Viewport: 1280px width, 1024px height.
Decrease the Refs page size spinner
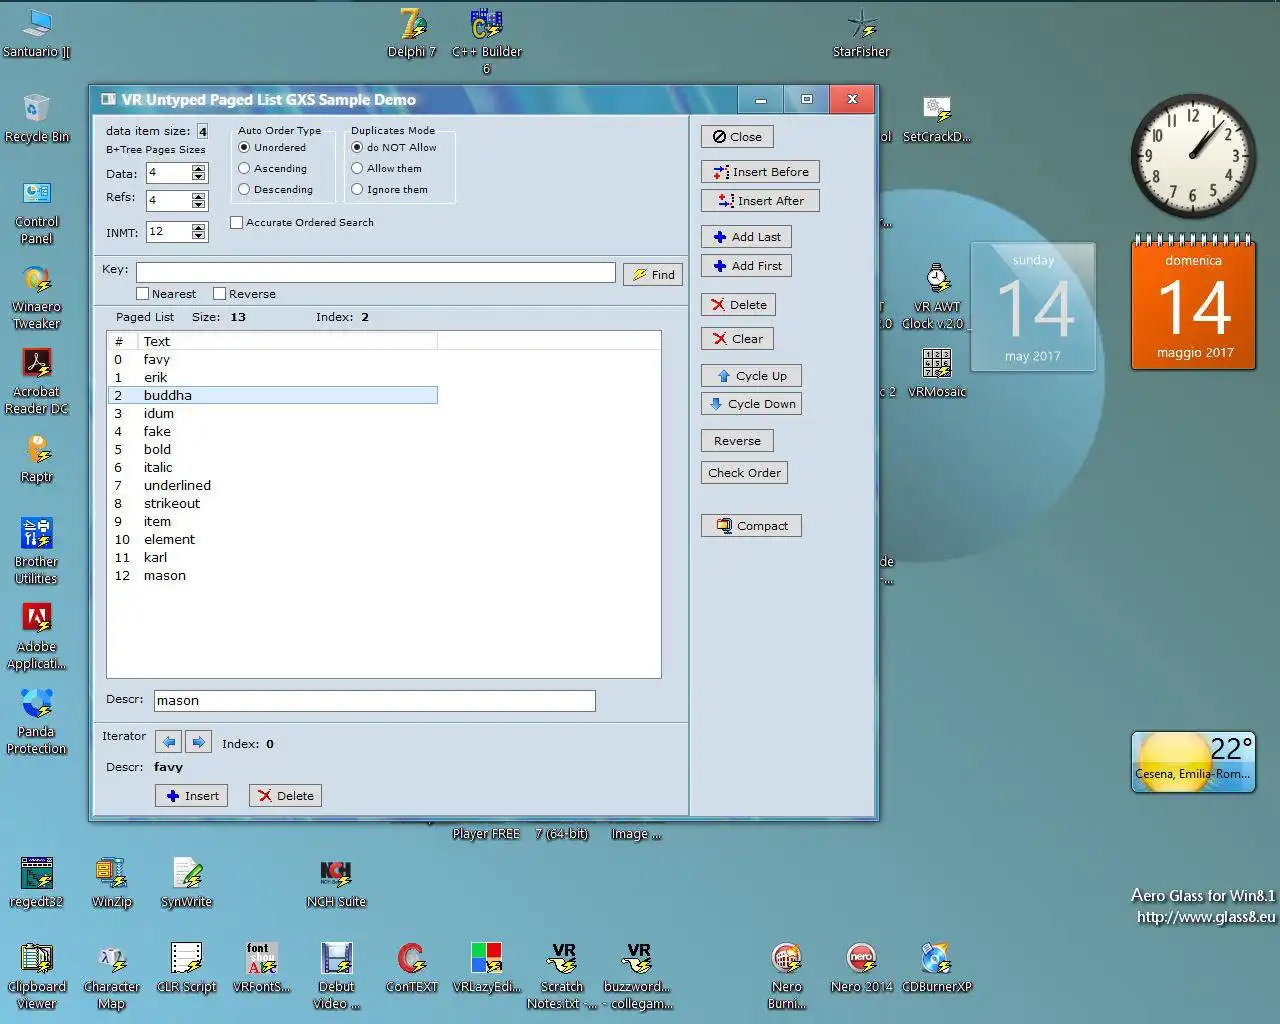pyautogui.click(x=199, y=206)
